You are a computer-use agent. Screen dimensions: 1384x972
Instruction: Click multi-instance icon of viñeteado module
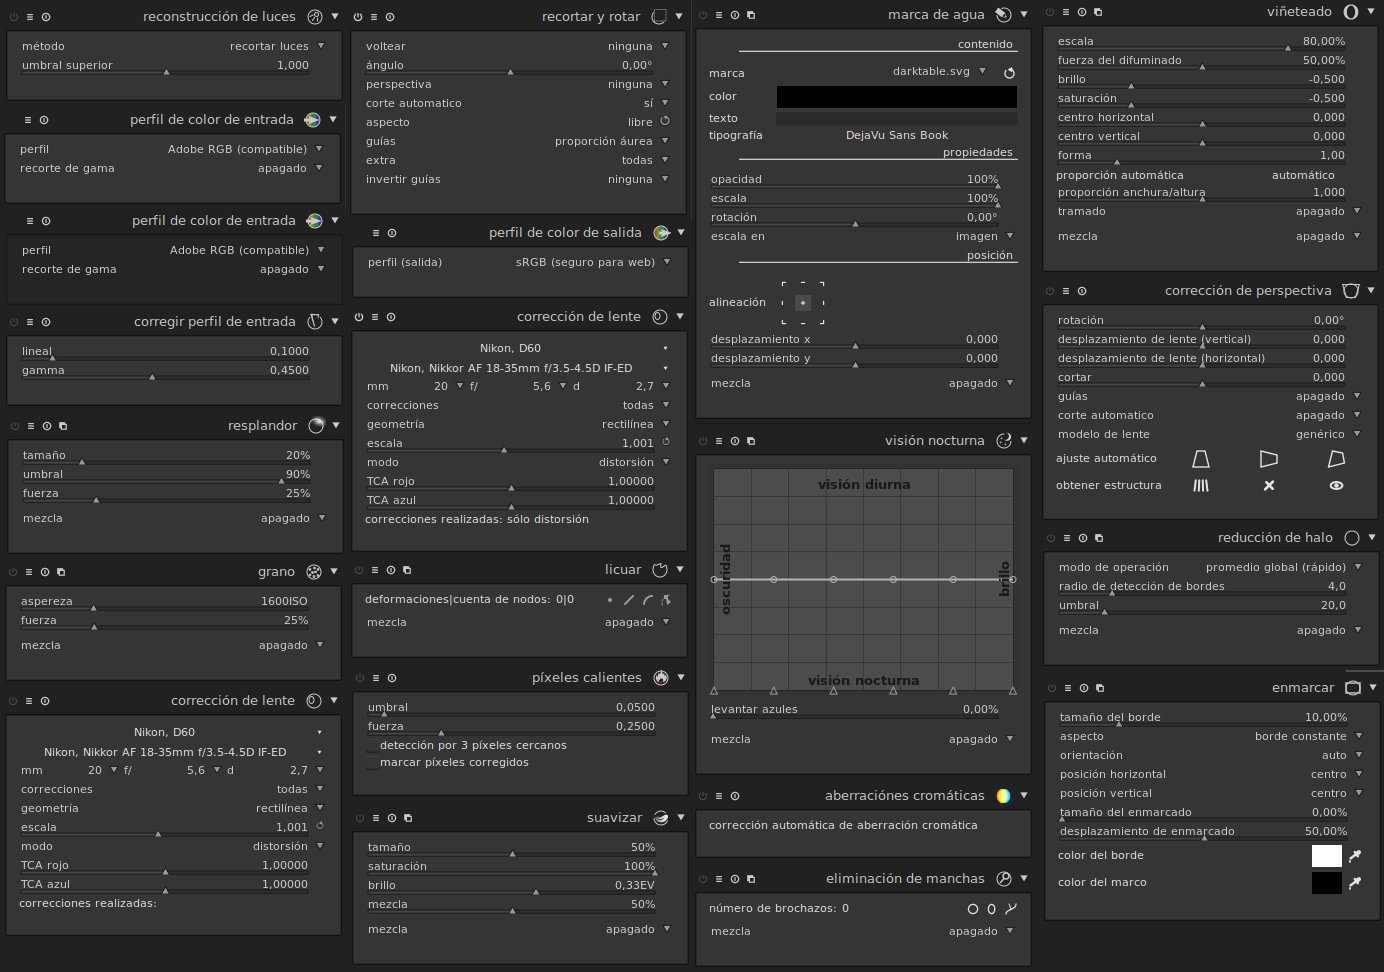pyautogui.click(x=1098, y=12)
